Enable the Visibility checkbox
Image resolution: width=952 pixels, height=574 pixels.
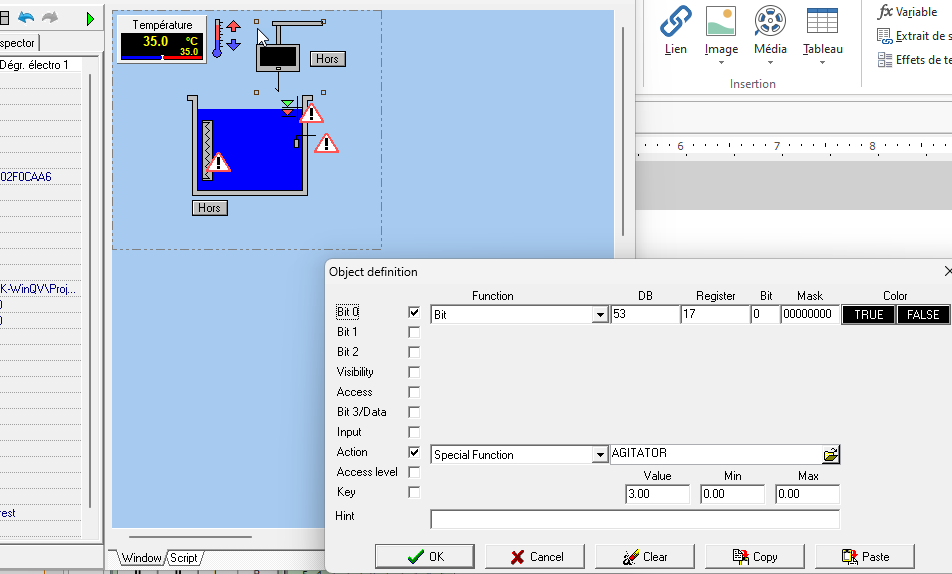(414, 372)
